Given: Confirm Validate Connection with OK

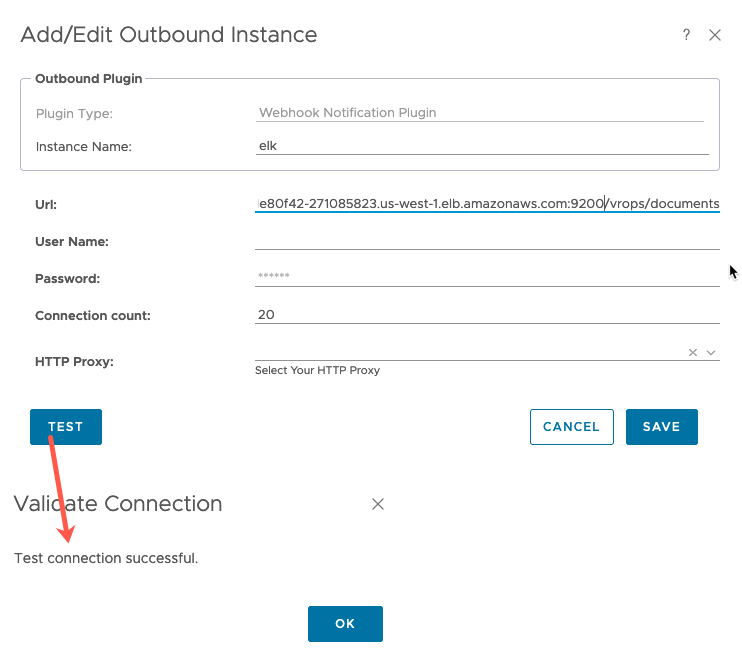Looking at the screenshot, I should click(x=345, y=624).
